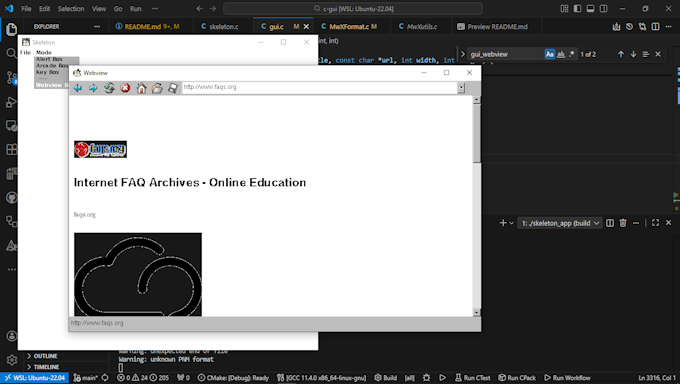Open the Accounts icon in activity bar
Screen dimensions: 680x384
pos(12,336)
